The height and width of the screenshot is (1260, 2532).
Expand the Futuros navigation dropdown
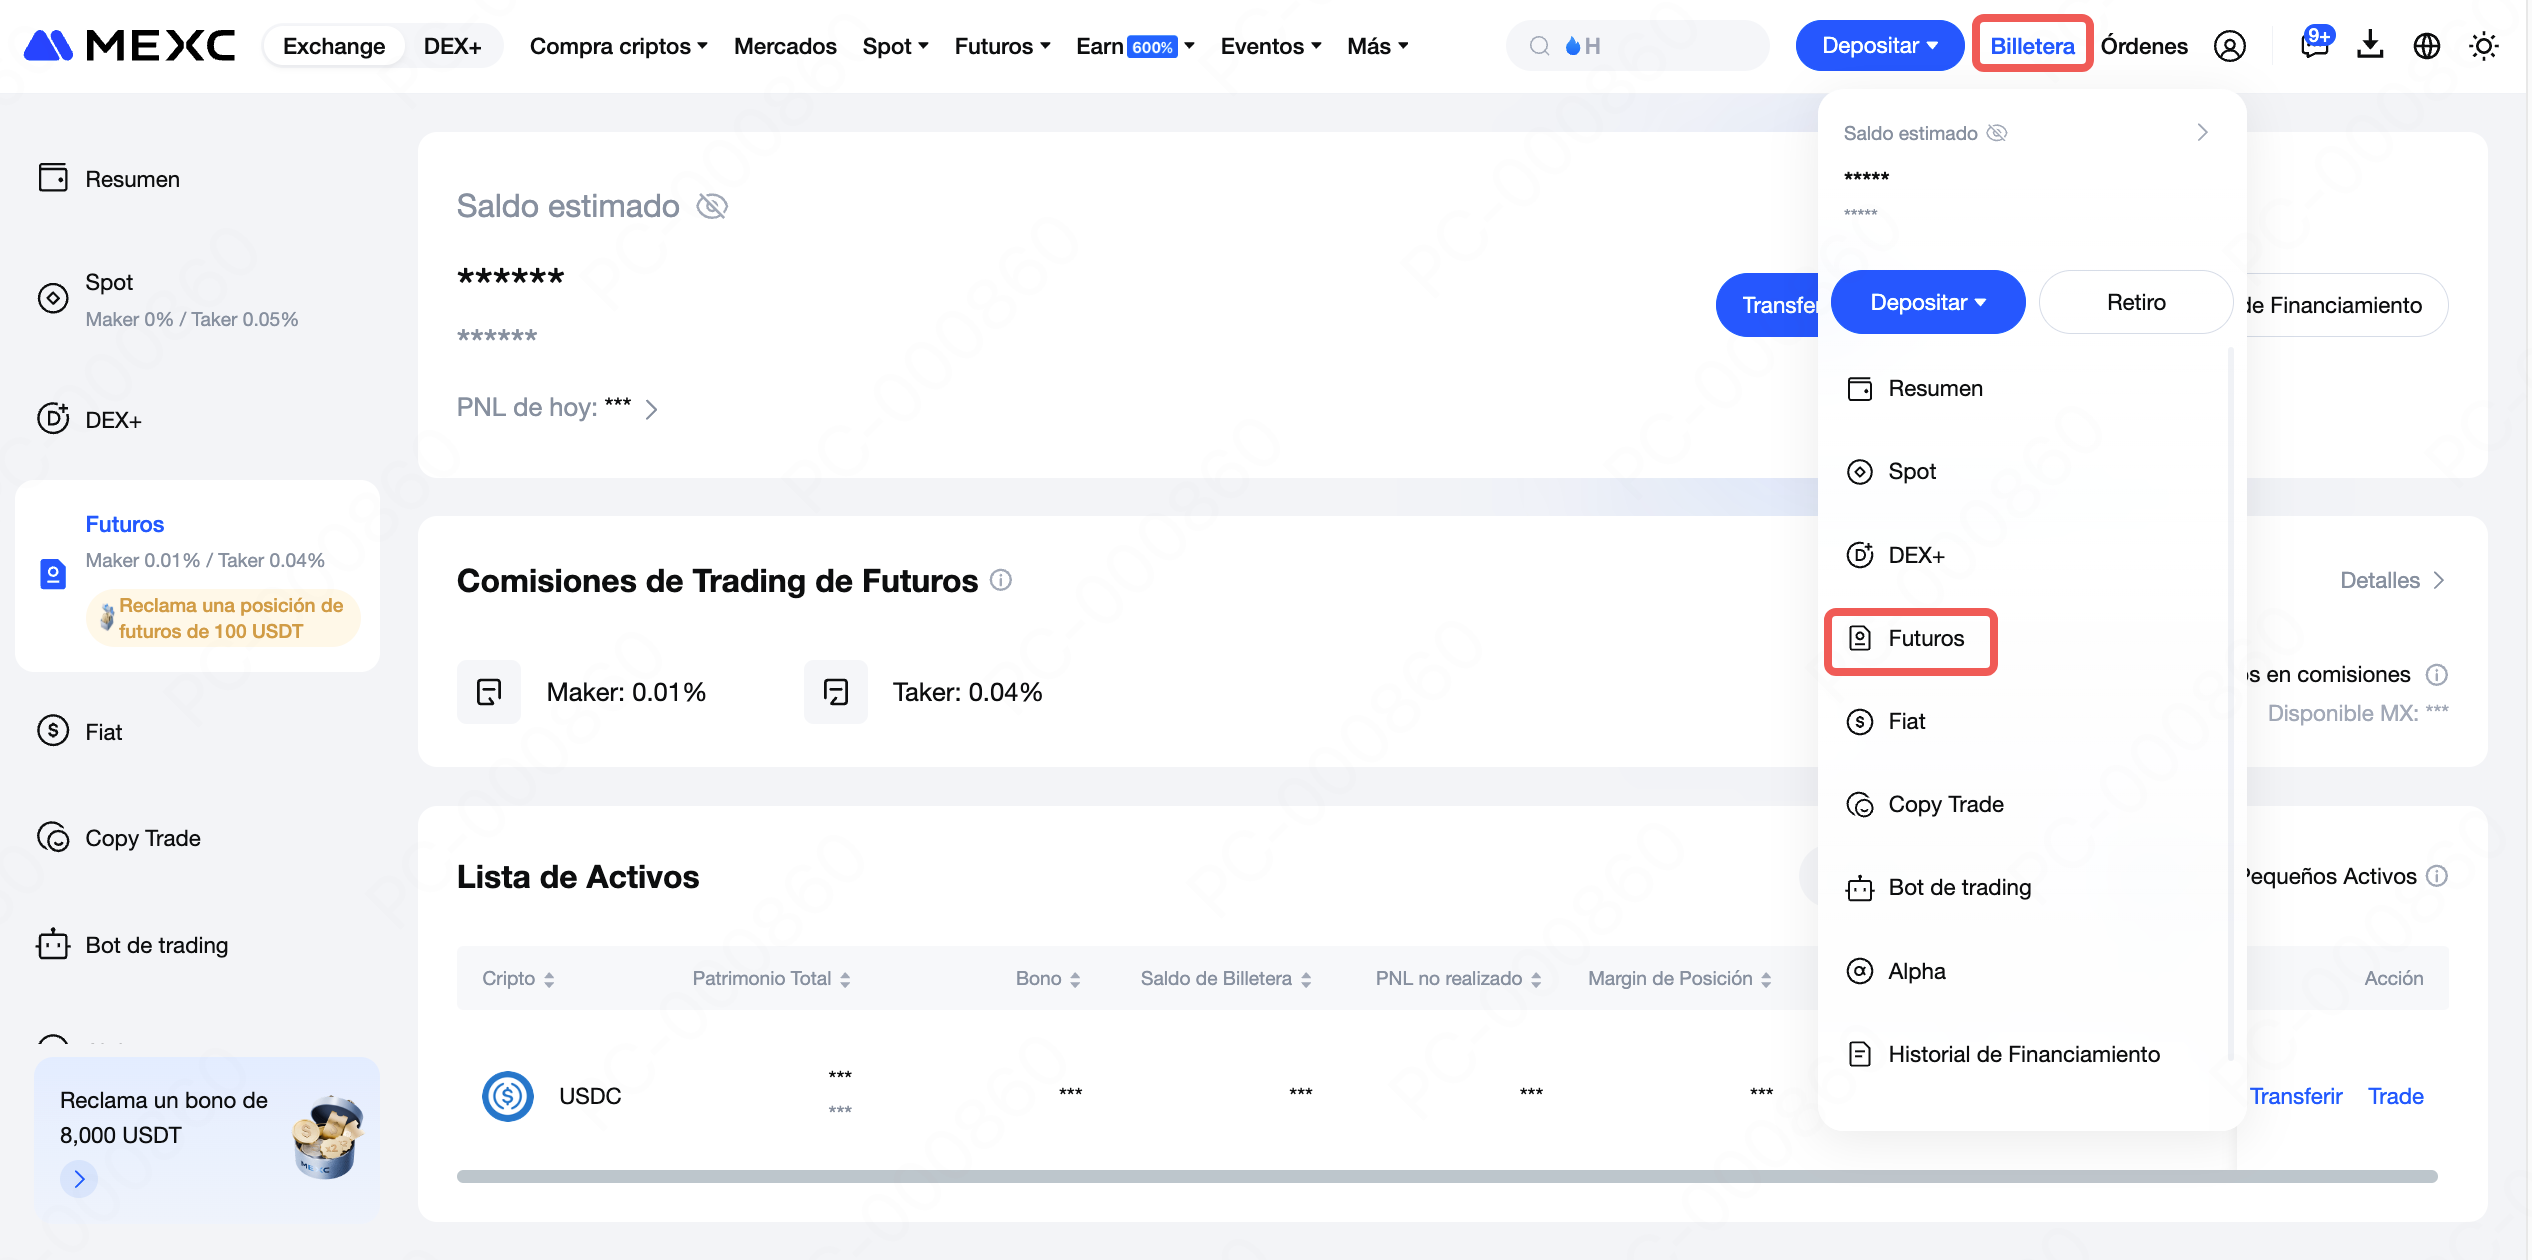tap(1002, 46)
